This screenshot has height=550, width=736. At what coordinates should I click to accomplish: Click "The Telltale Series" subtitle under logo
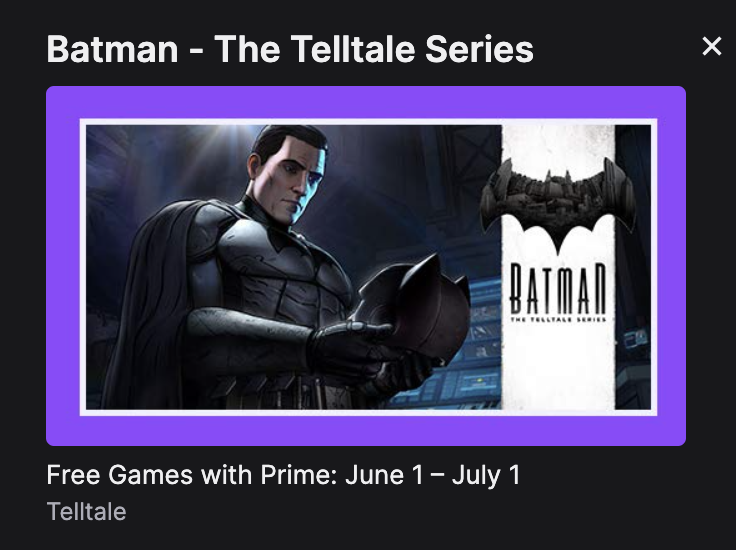coord(558,318)
